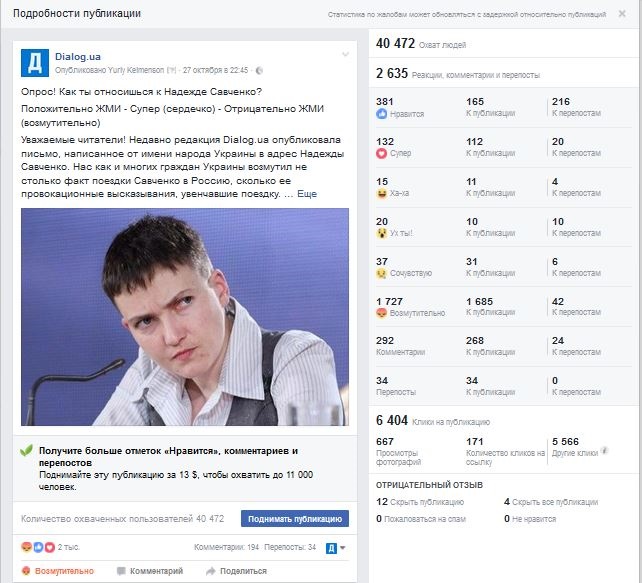
Task: Open the page identity selector dropdown
Action: pyautogui.click(x=336, y=548)
